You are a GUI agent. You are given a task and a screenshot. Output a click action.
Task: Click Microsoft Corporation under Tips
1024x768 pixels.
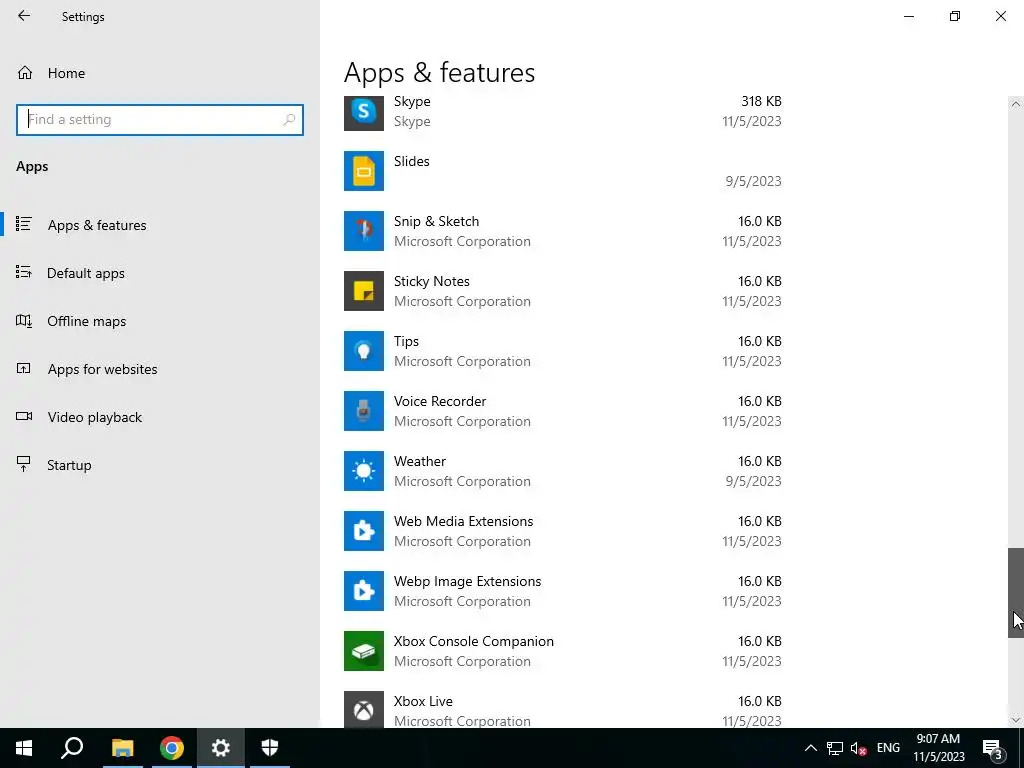coord(462,362)
